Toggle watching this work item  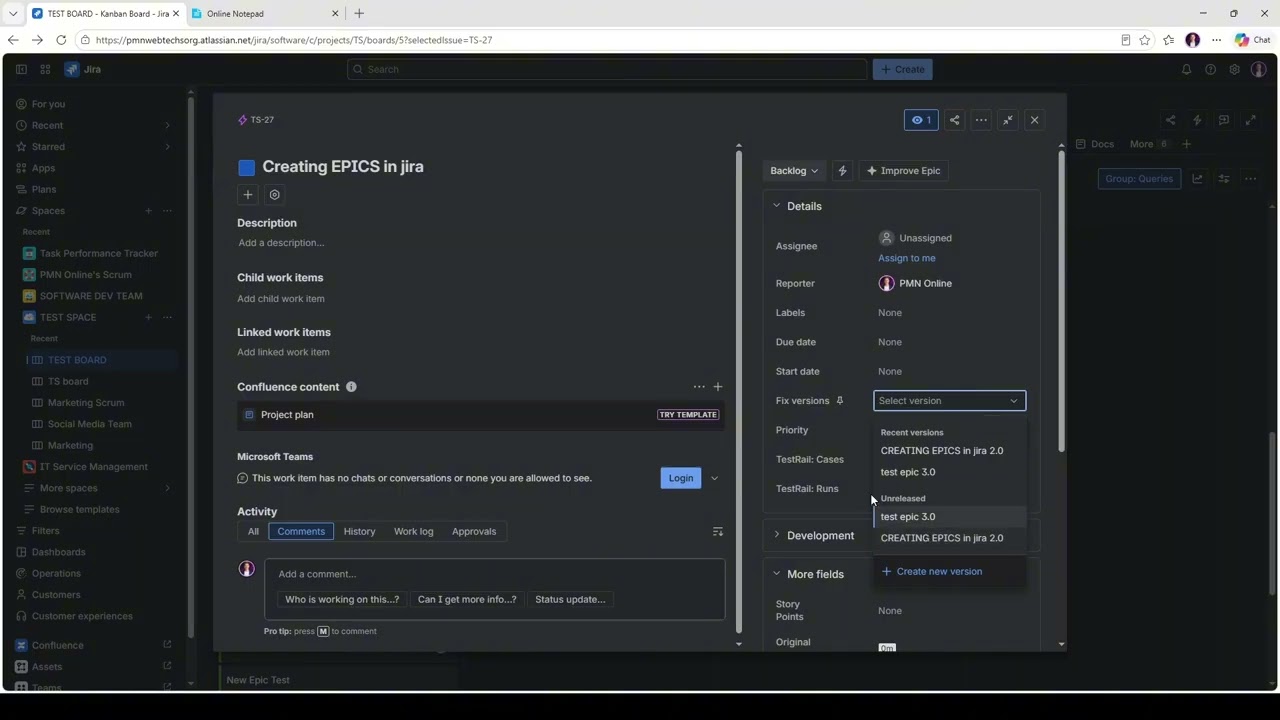coord(921,120)
